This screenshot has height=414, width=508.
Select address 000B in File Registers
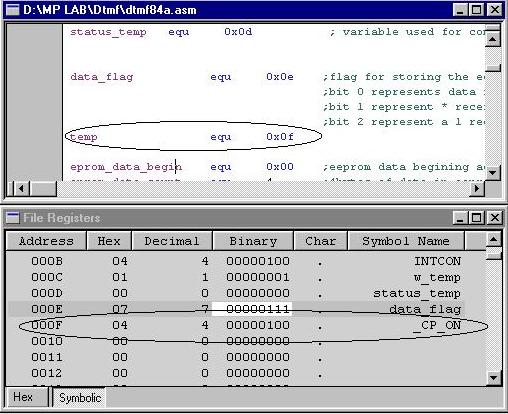(x=47, y=261)
